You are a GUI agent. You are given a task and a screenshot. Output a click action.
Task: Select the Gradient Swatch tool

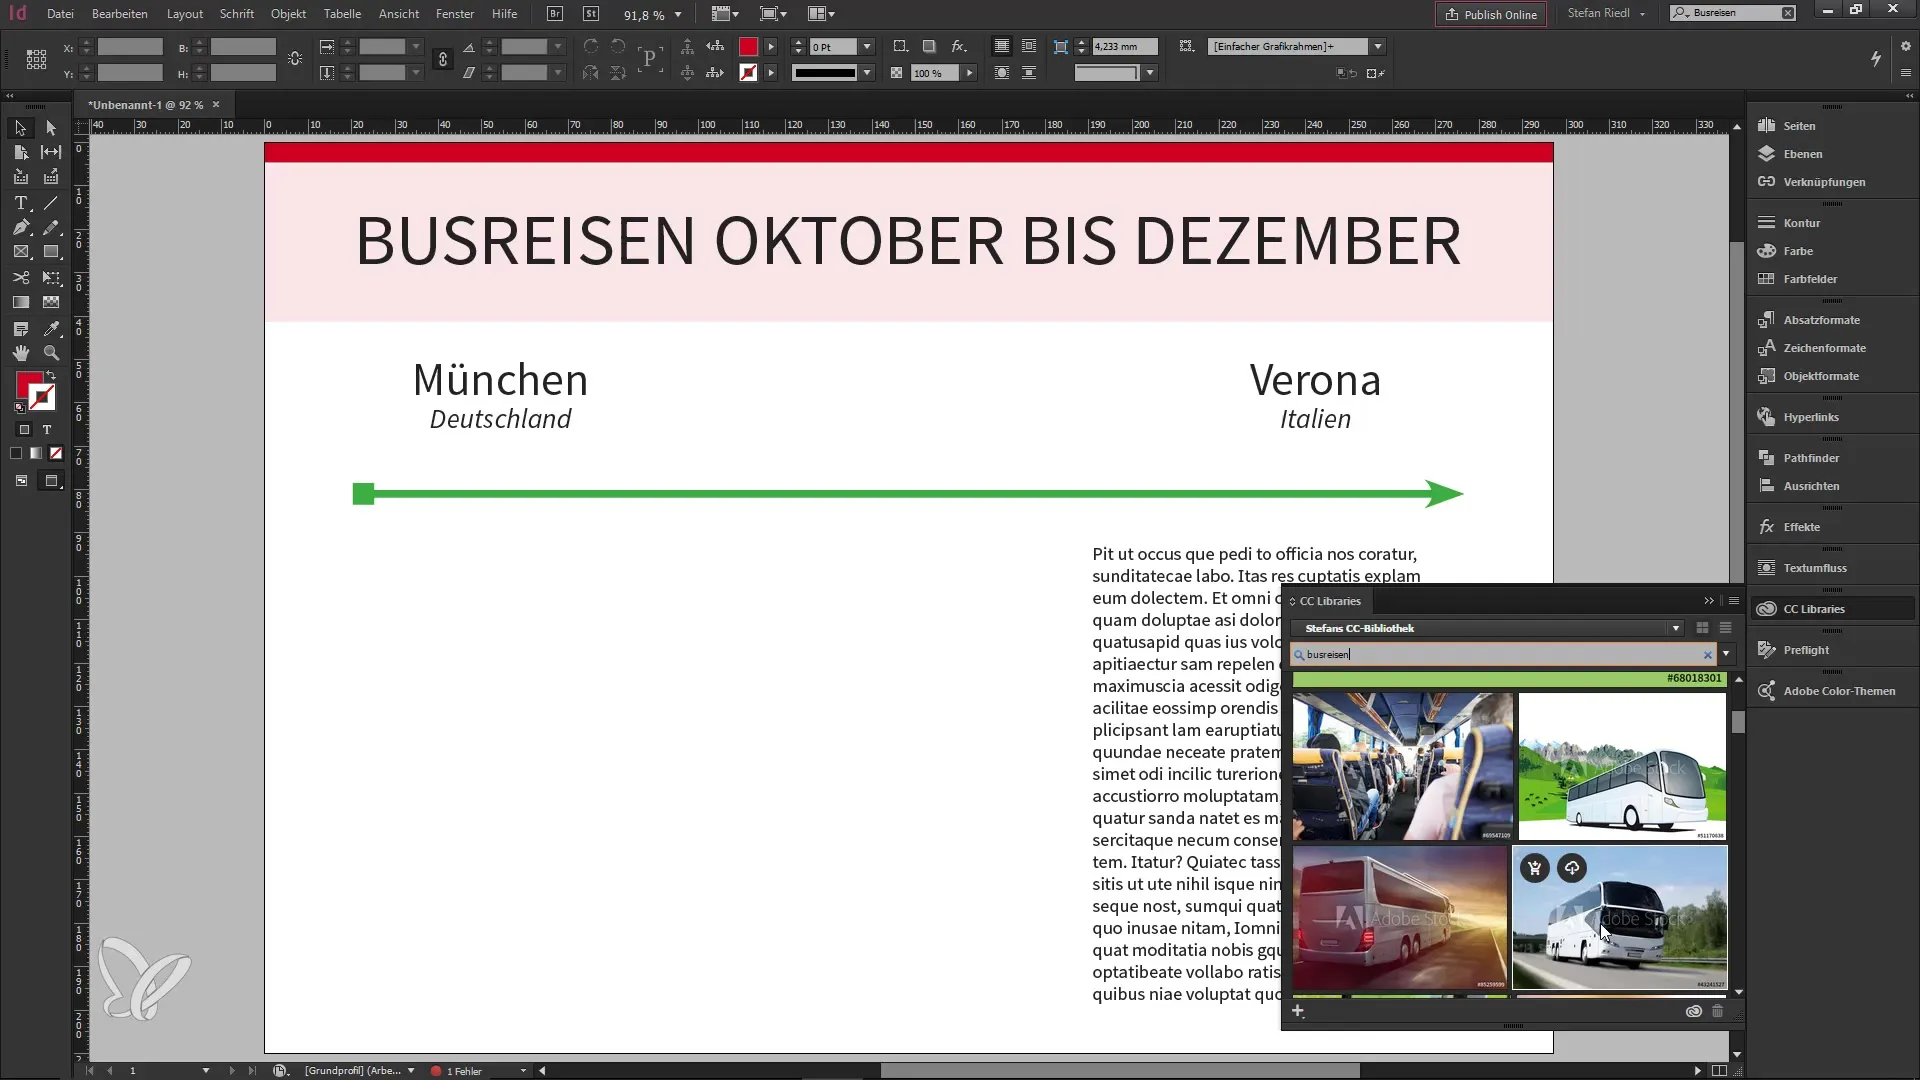click(x=20, y=302)
